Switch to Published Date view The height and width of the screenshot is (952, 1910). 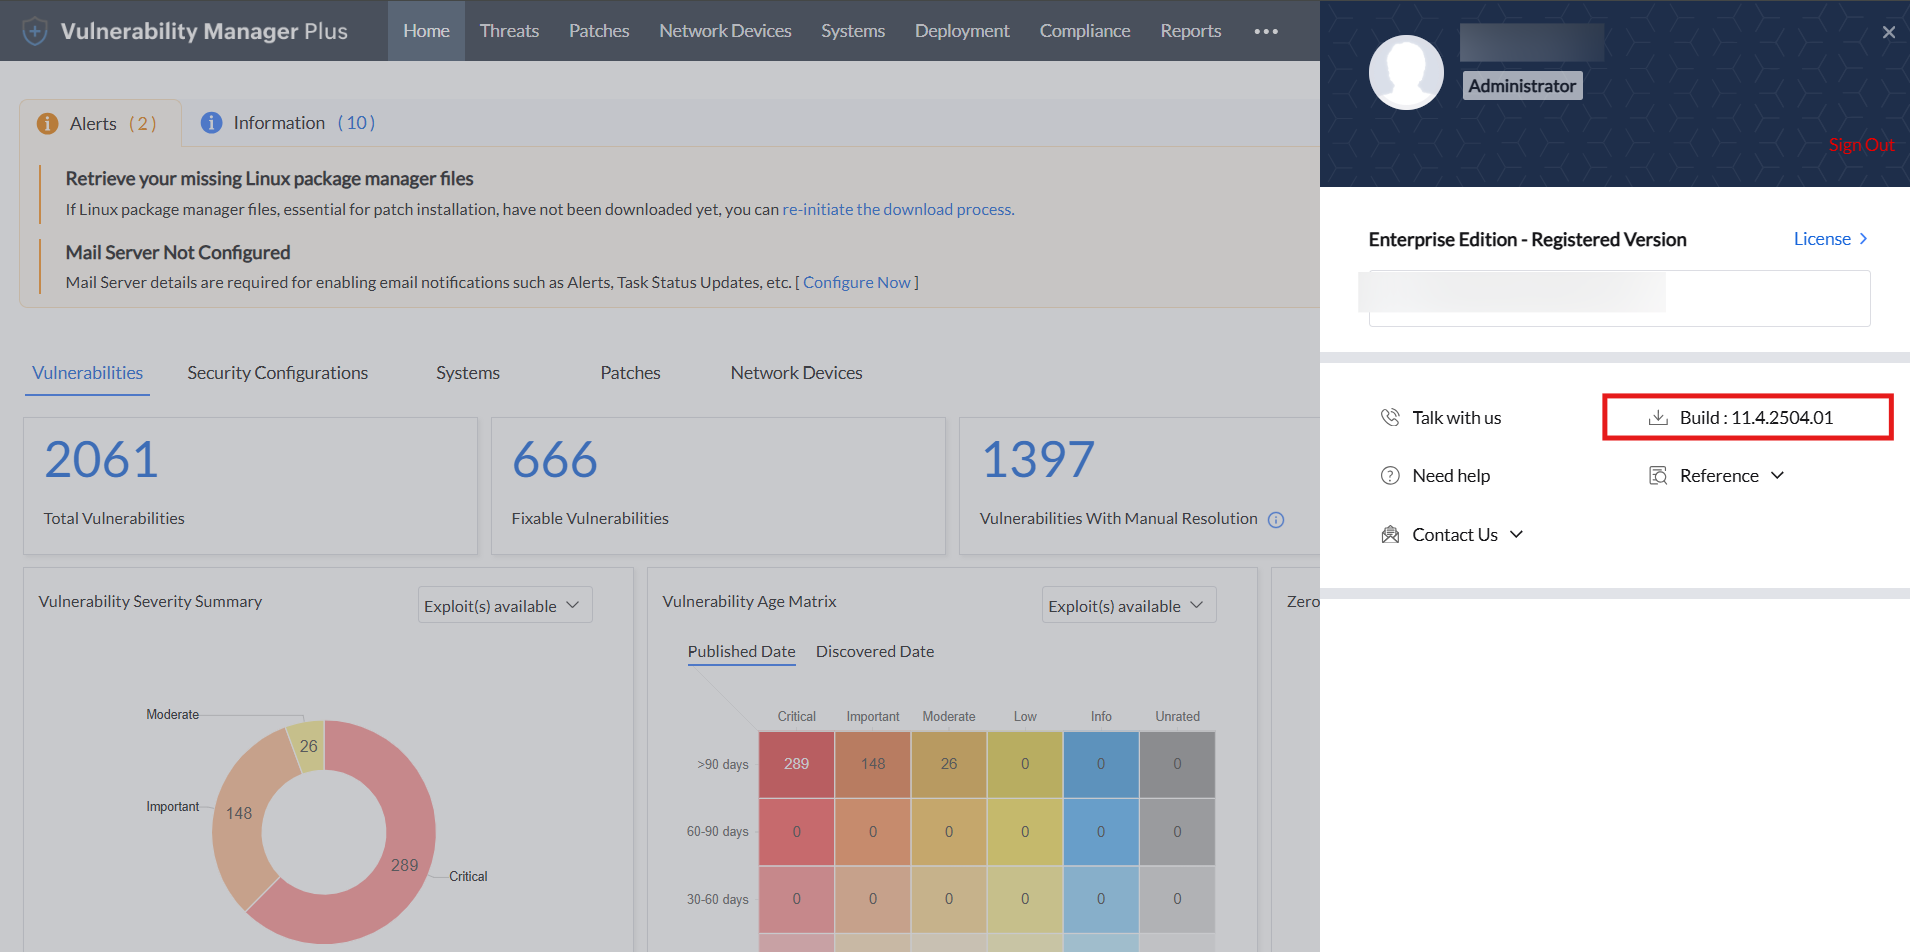(741, 652)
